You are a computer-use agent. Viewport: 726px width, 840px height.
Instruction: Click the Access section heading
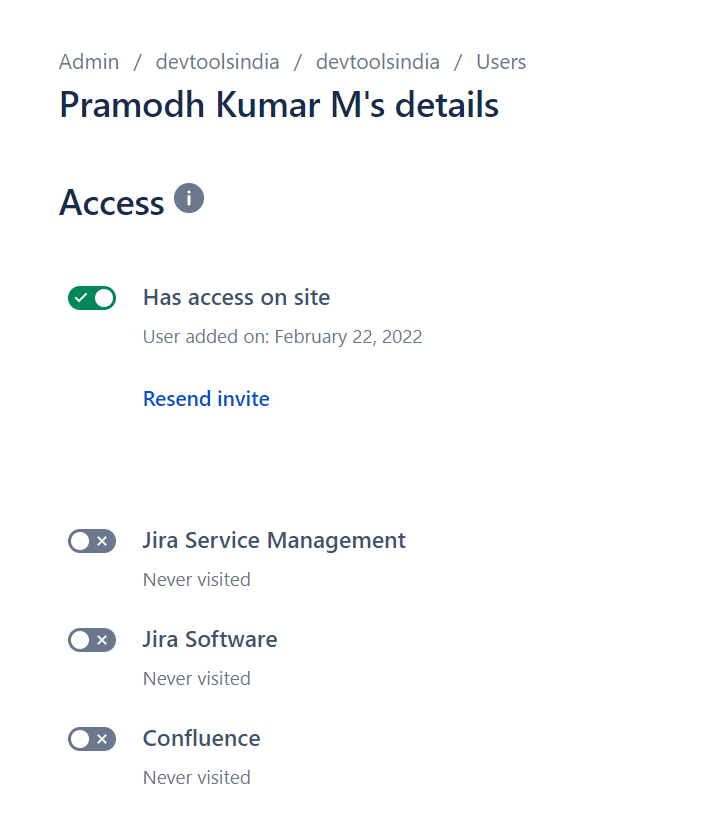pos(111,202)
